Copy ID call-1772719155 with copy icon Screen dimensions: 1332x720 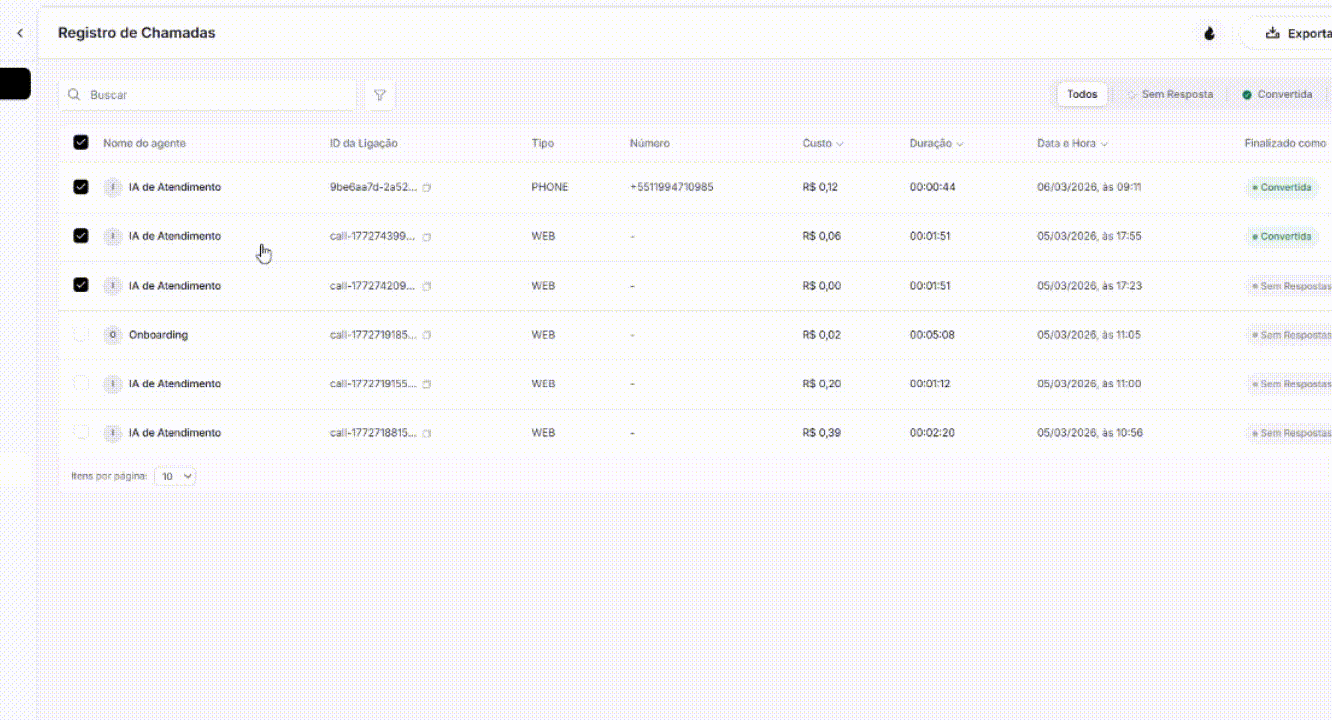click(427, 384)
